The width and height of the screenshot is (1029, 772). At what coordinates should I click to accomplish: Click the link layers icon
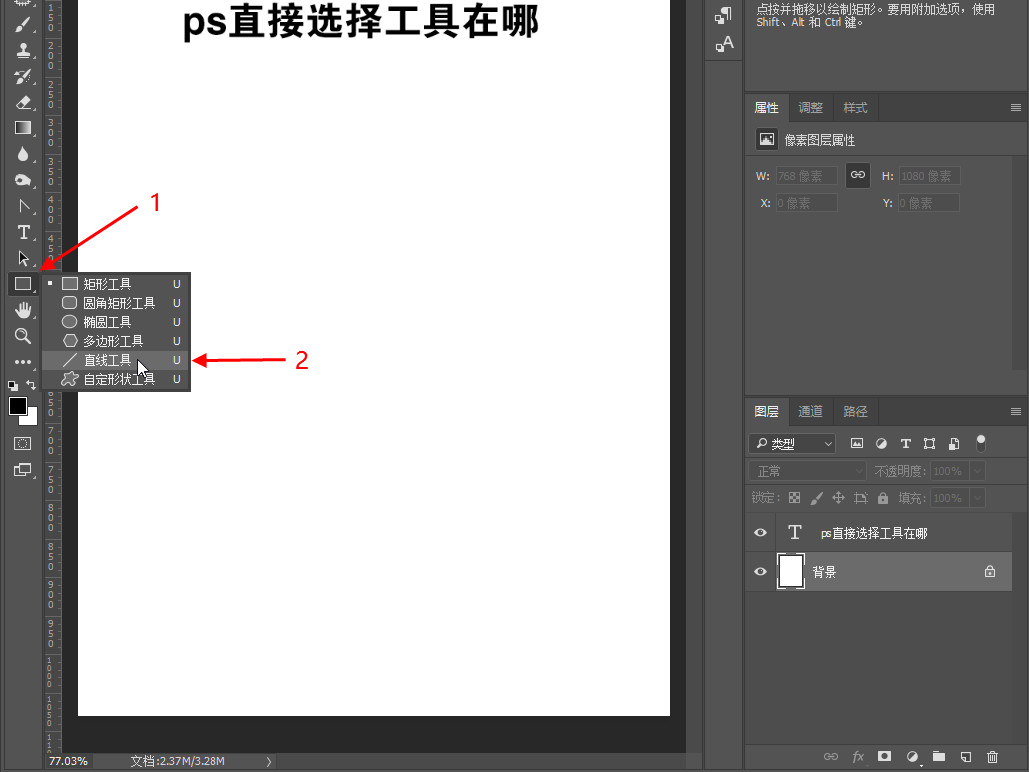pyautogui.click(x=831, y=756)
